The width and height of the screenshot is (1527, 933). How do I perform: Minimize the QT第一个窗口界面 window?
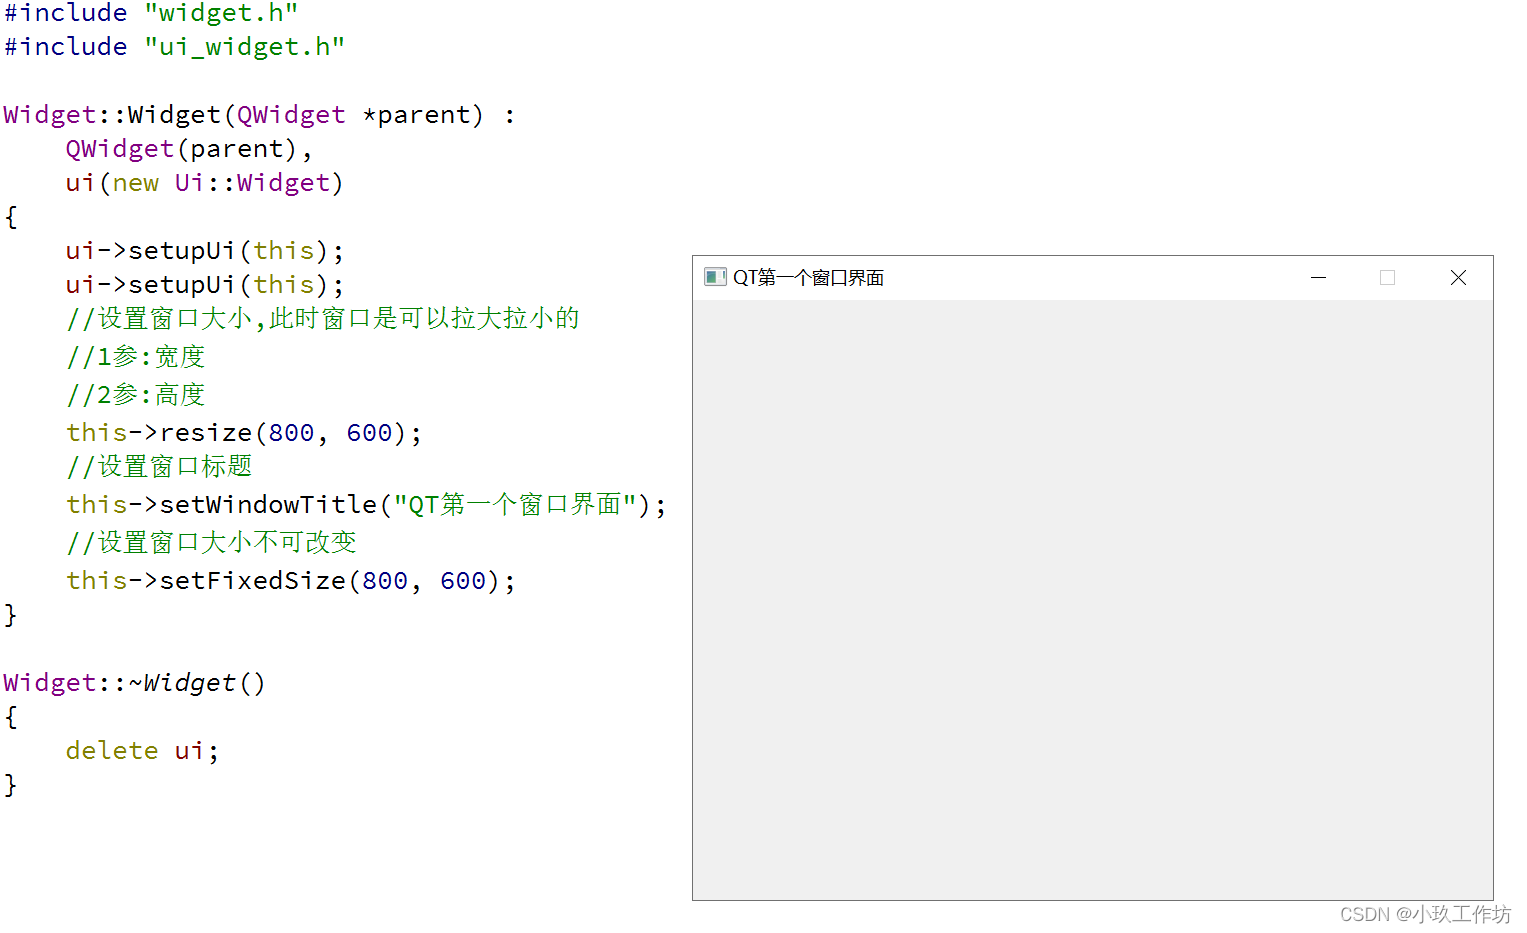[x=1318, y=277]
